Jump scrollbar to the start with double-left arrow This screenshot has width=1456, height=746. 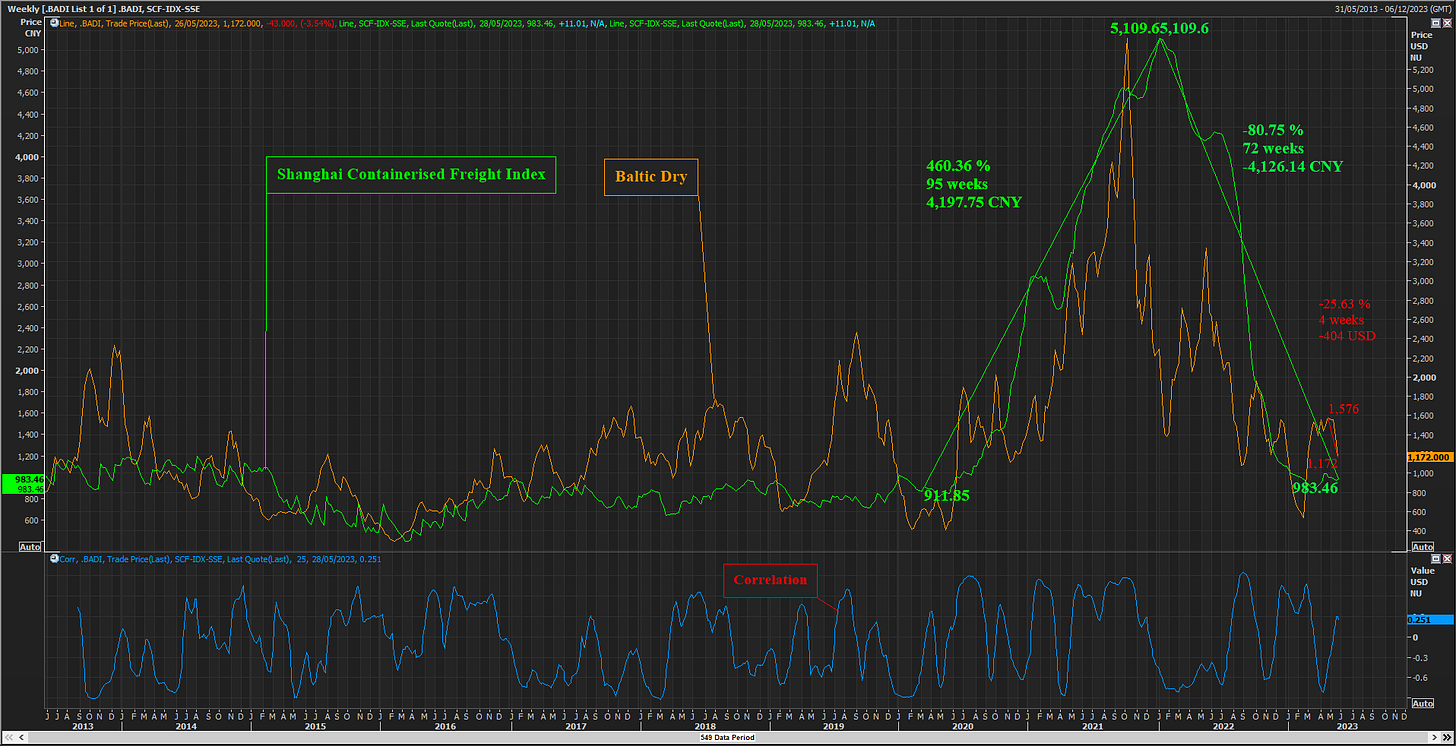pos(7,739)
